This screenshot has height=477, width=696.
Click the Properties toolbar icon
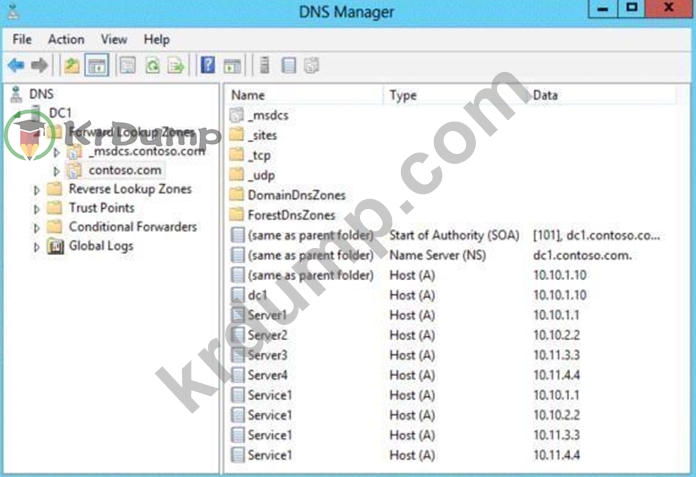[128, 66]
